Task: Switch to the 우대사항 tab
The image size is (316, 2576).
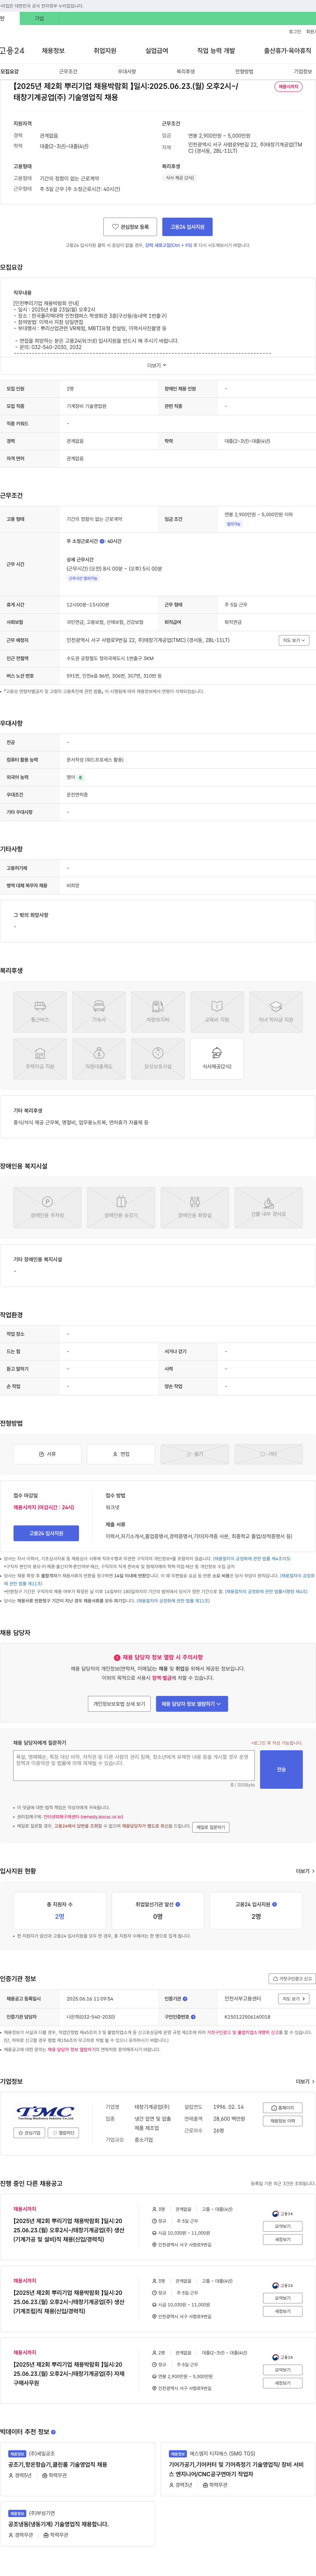Action: pos(127,72)
